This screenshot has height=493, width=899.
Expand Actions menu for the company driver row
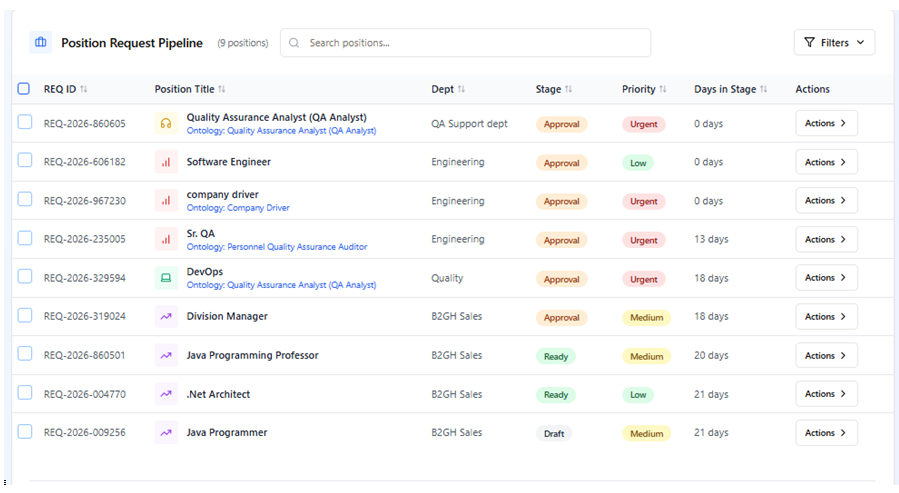(x=826, y=201)
